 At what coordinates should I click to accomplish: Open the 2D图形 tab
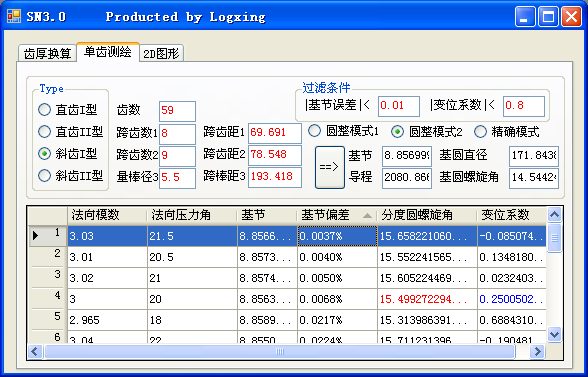(161, 53)
